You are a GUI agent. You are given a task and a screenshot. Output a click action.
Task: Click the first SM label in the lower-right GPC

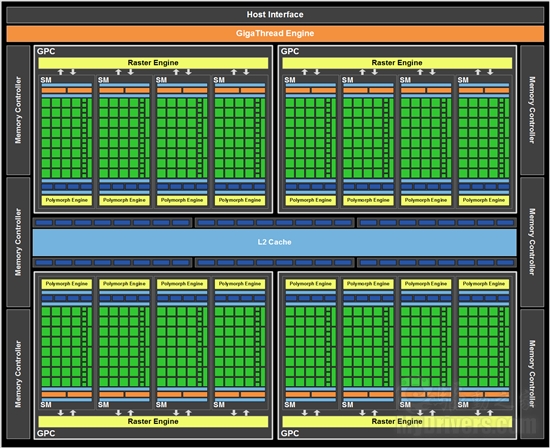(290, 405)
